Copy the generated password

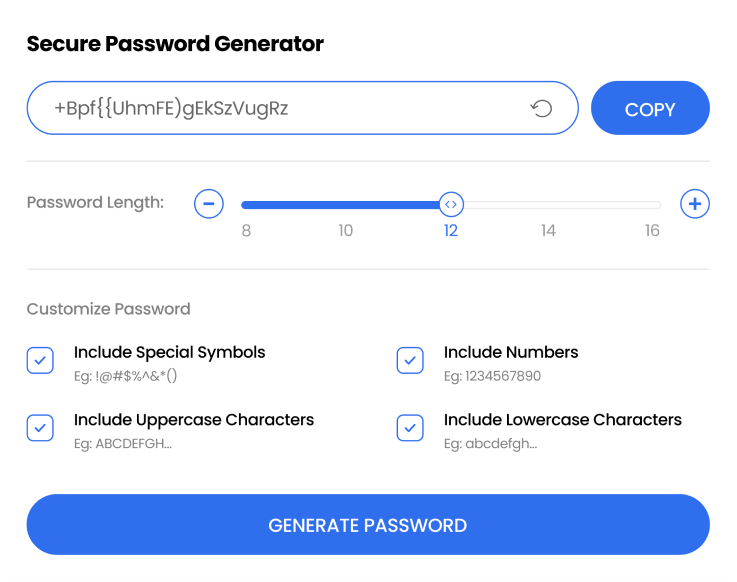pos(650,108)
